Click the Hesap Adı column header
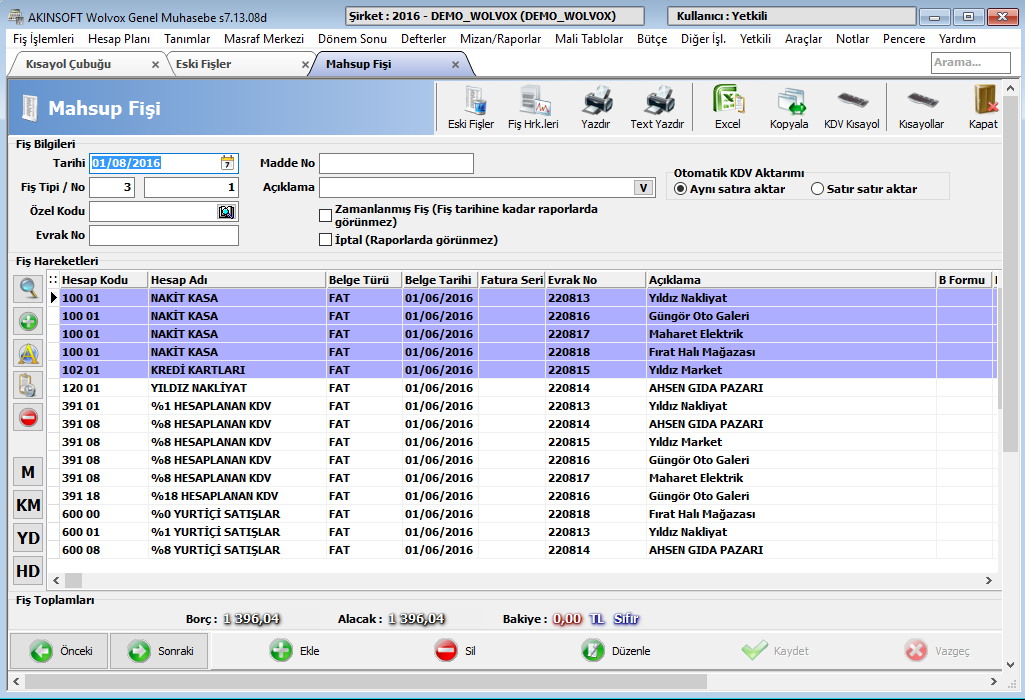The height and width of the screenshot is (700, 1025). pyautogui.click(x=237, y=280)
